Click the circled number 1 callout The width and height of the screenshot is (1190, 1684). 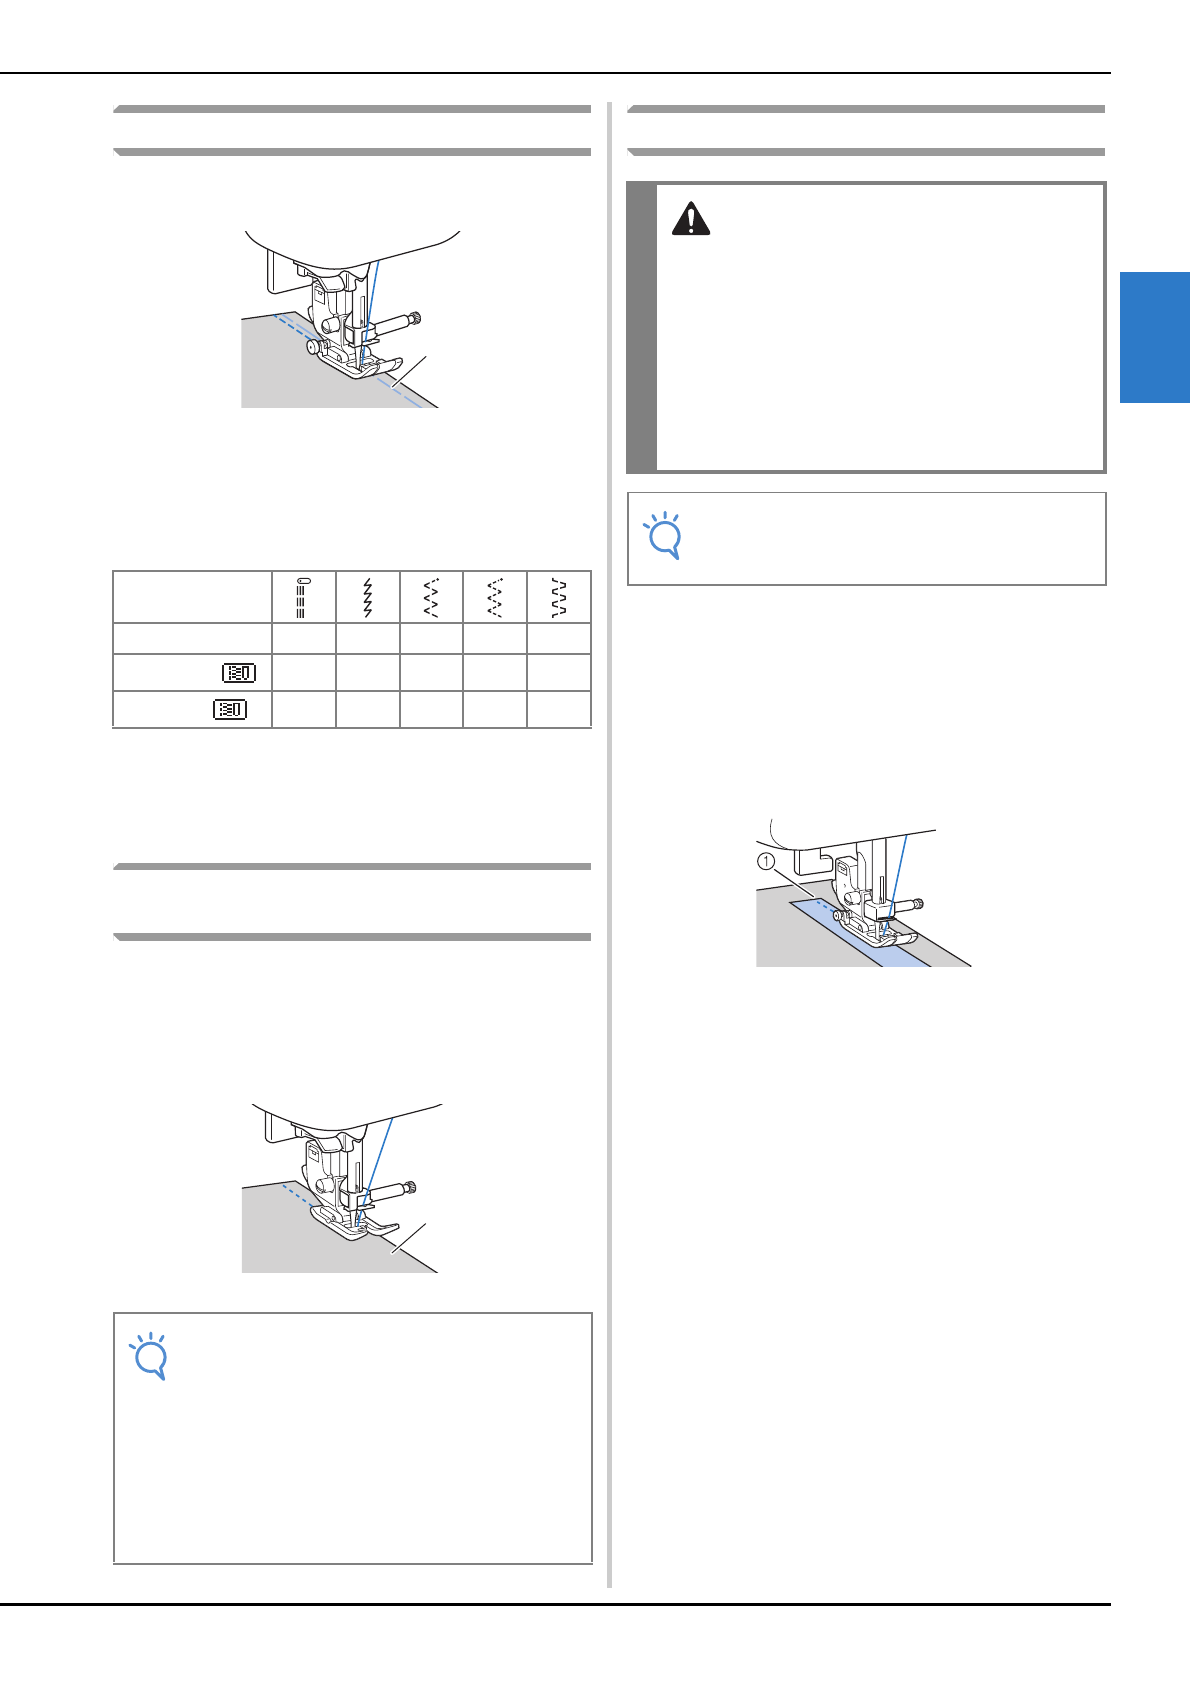click(766, 861)
